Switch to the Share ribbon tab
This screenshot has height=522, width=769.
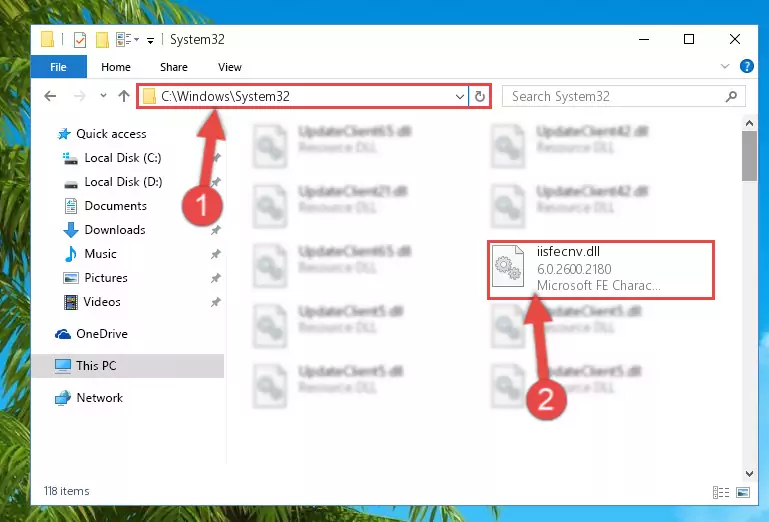point(174,67)
